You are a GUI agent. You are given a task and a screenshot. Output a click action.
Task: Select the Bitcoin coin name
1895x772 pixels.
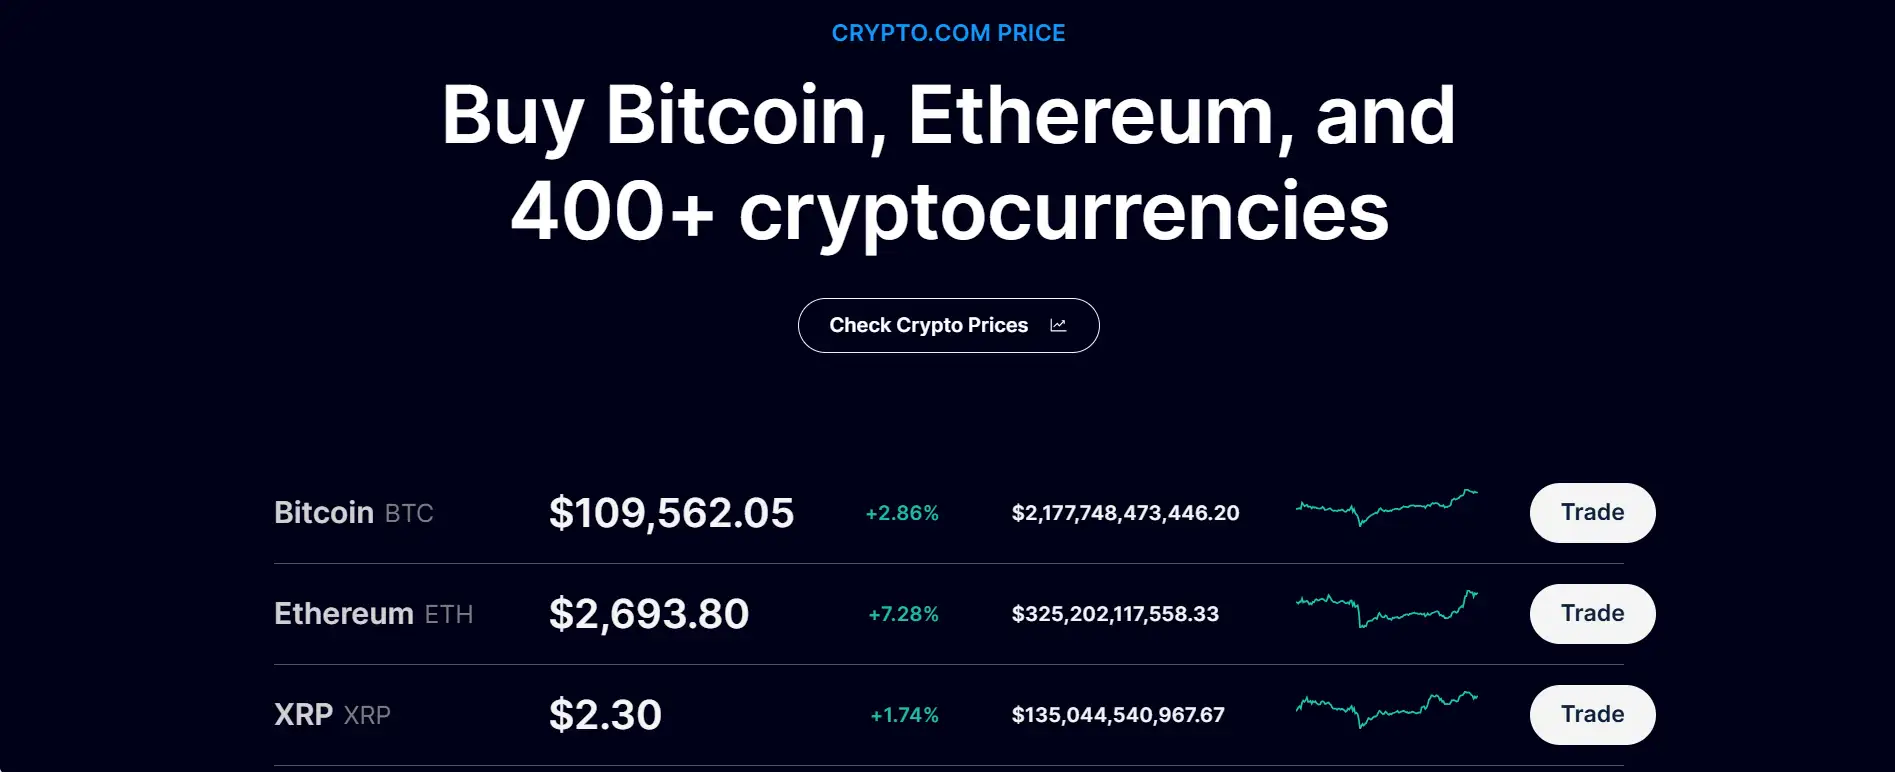323,513
